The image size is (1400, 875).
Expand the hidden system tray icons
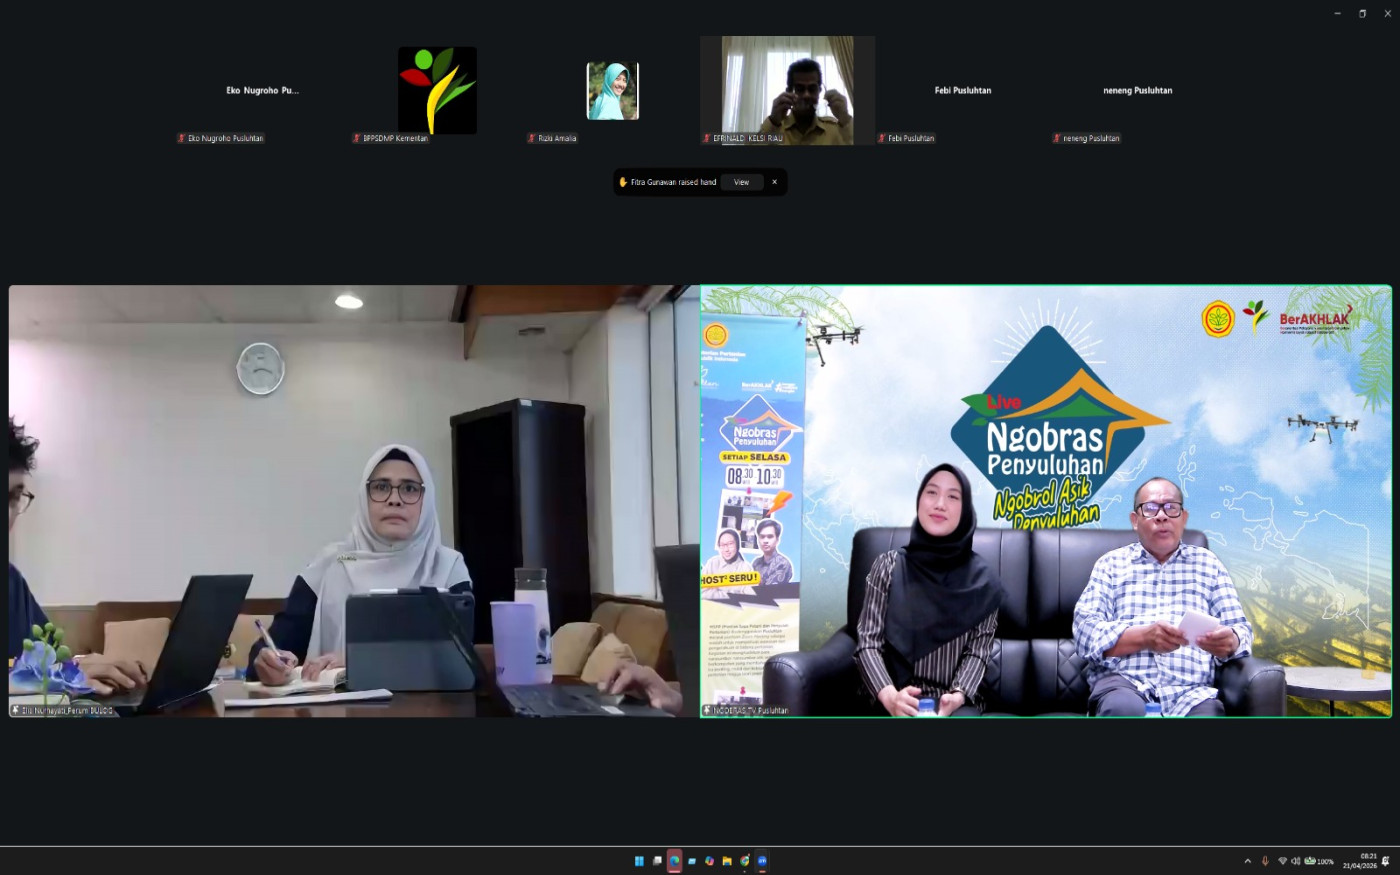[x=1247, y=861]
